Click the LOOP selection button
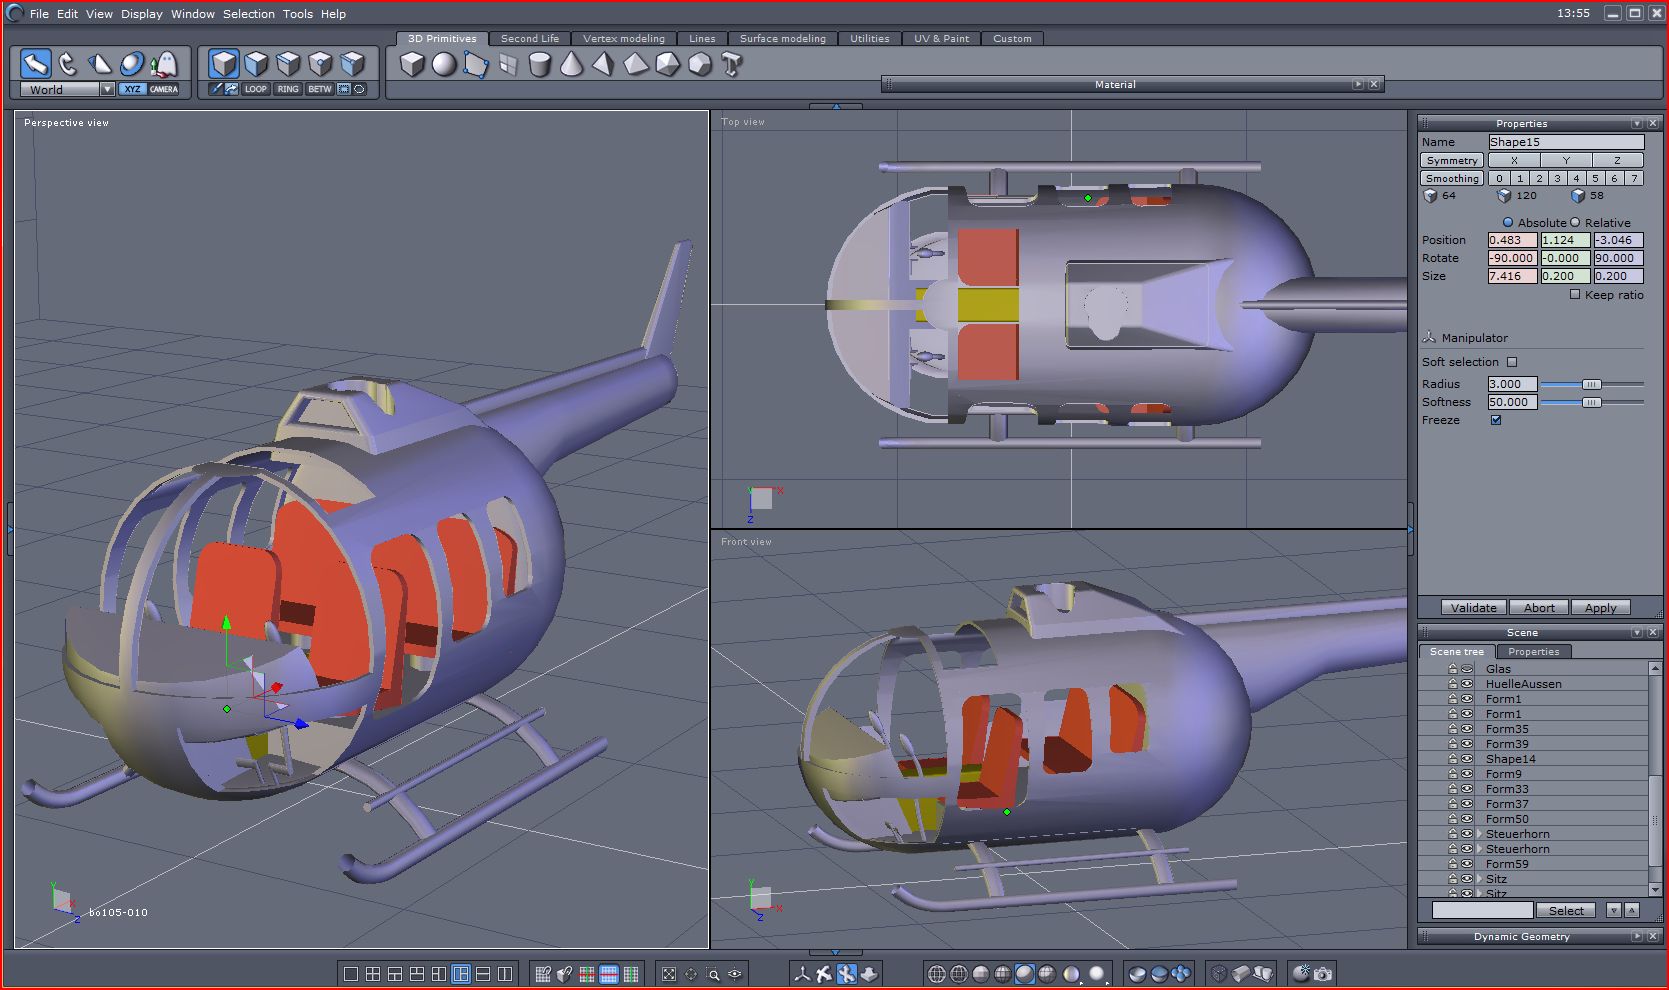1669x990 pixels. click(256, 89)
